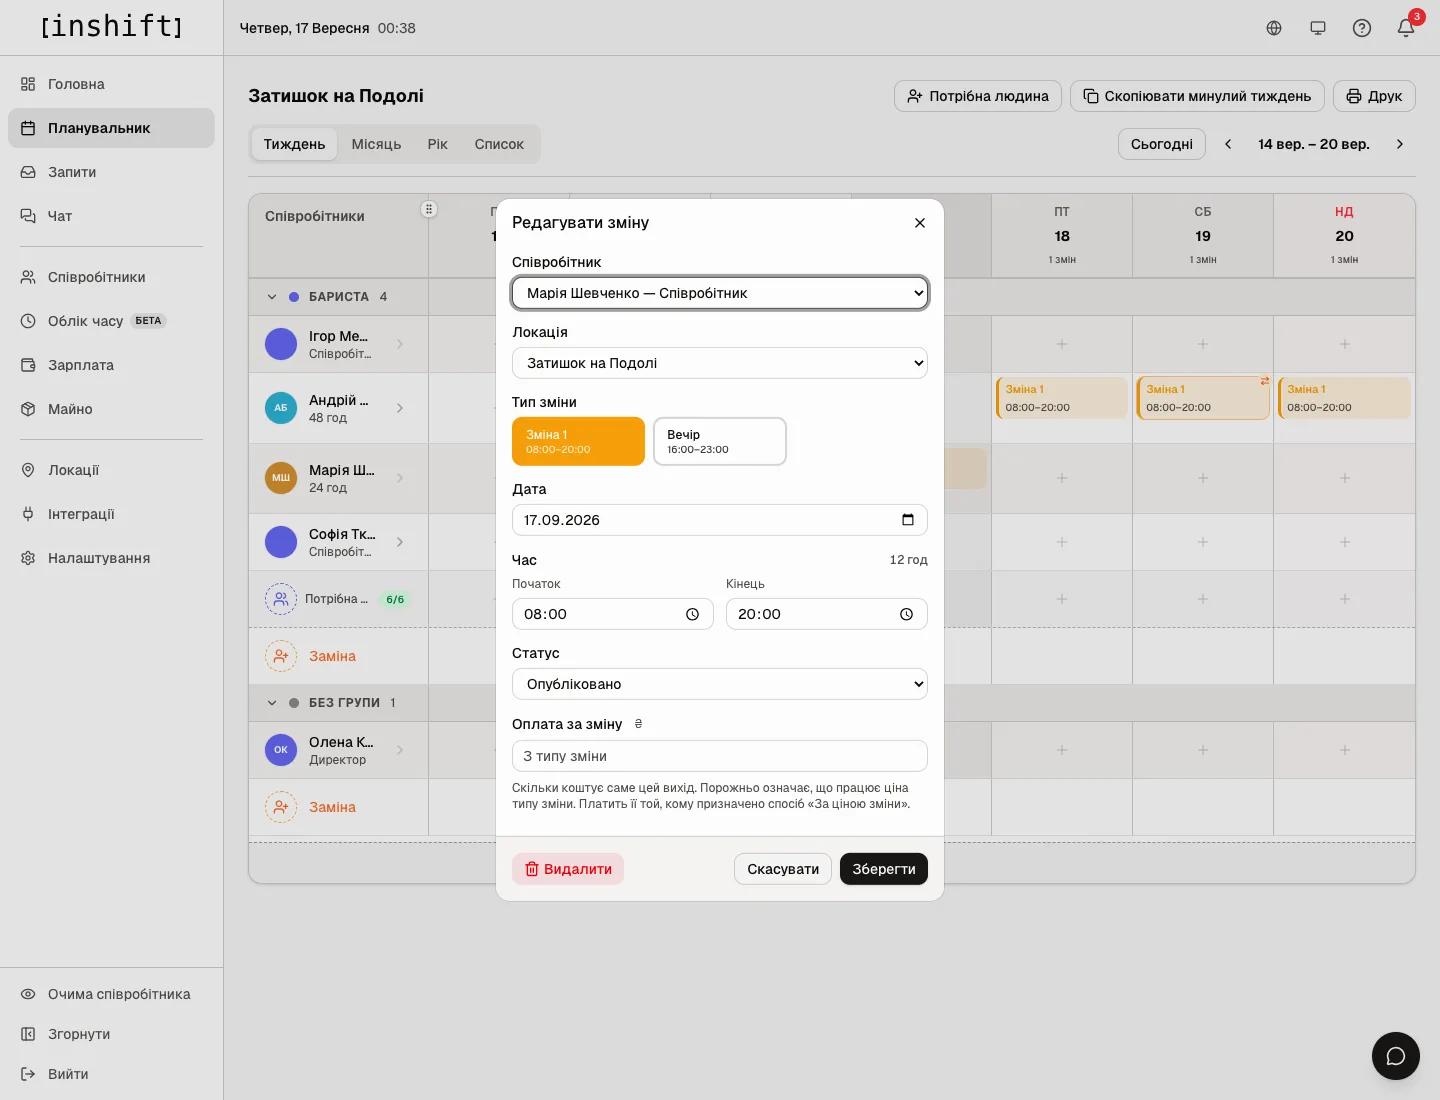The height and width of the screenshot is (1100, 1440).
Task: Click the clock icon in Кінець field
Action: coord(906,614)
